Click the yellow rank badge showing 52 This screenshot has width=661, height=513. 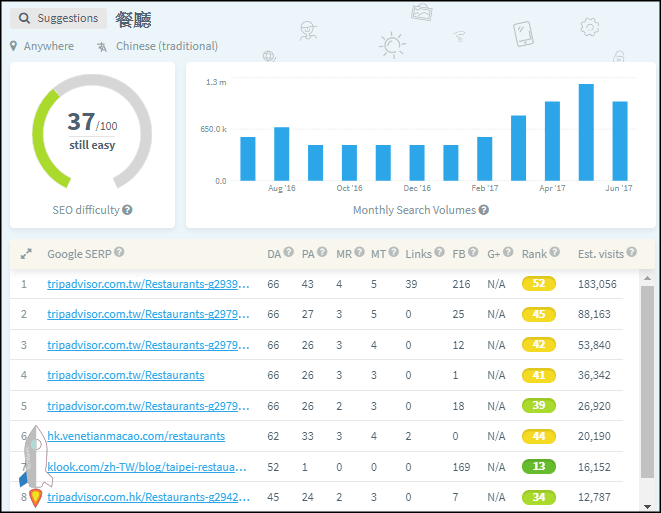[x=538, y=284]
